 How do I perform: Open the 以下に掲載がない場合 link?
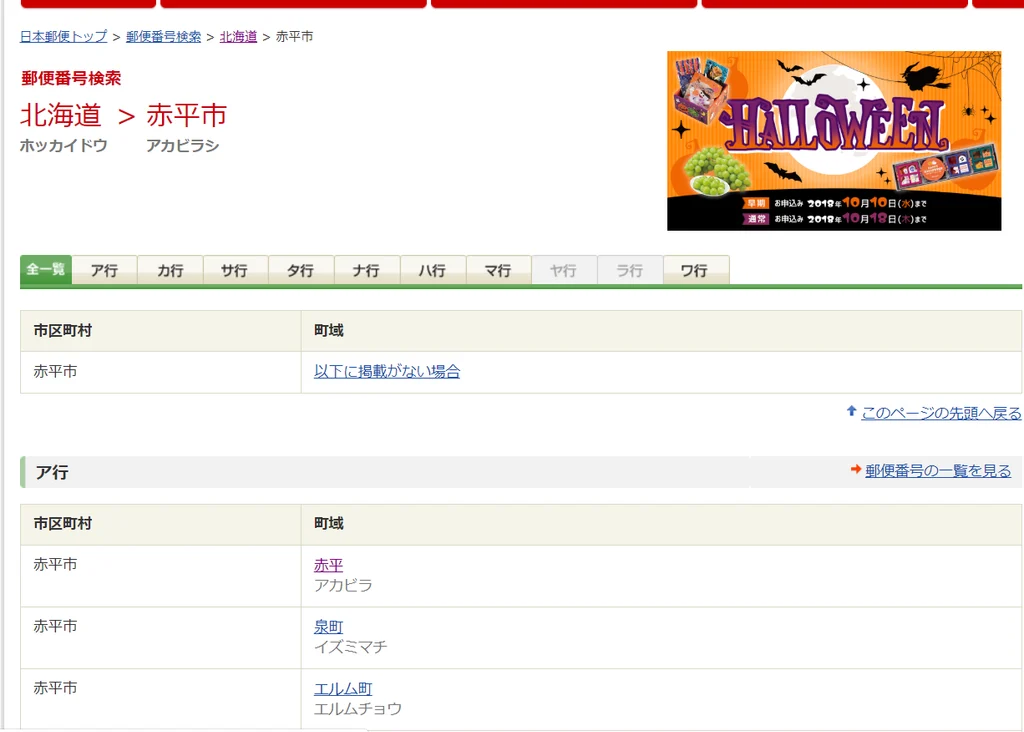(x=387, y=372)
